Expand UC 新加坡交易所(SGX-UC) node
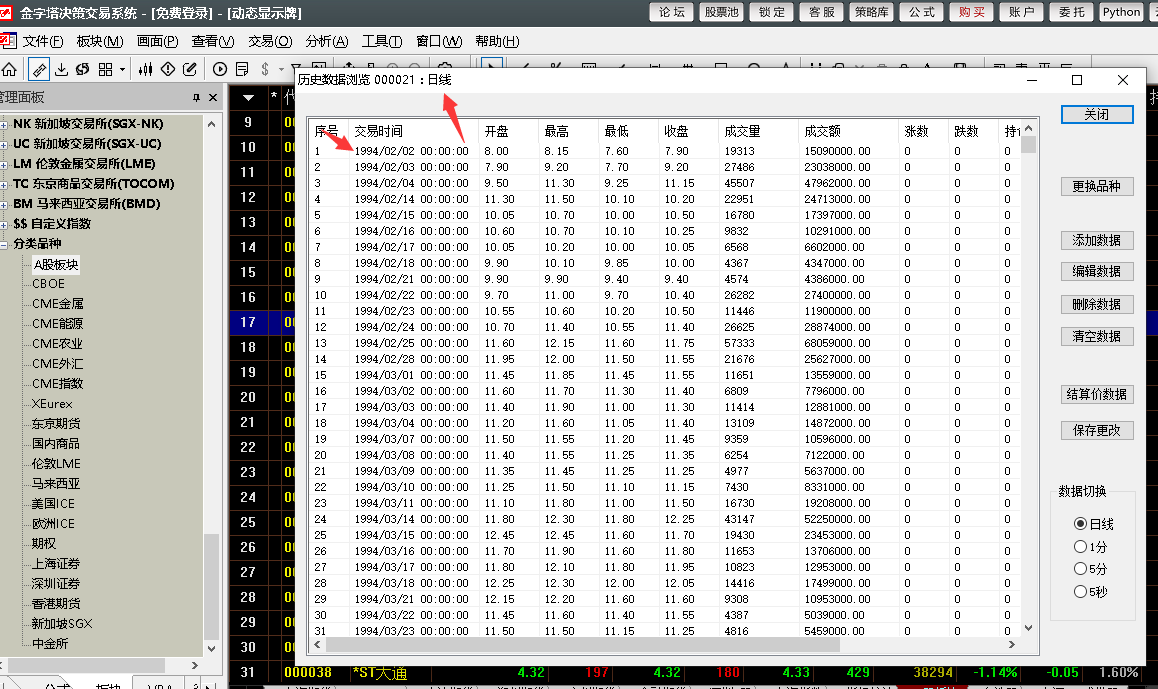The image size is (1158, 689). tap(4, 144)
